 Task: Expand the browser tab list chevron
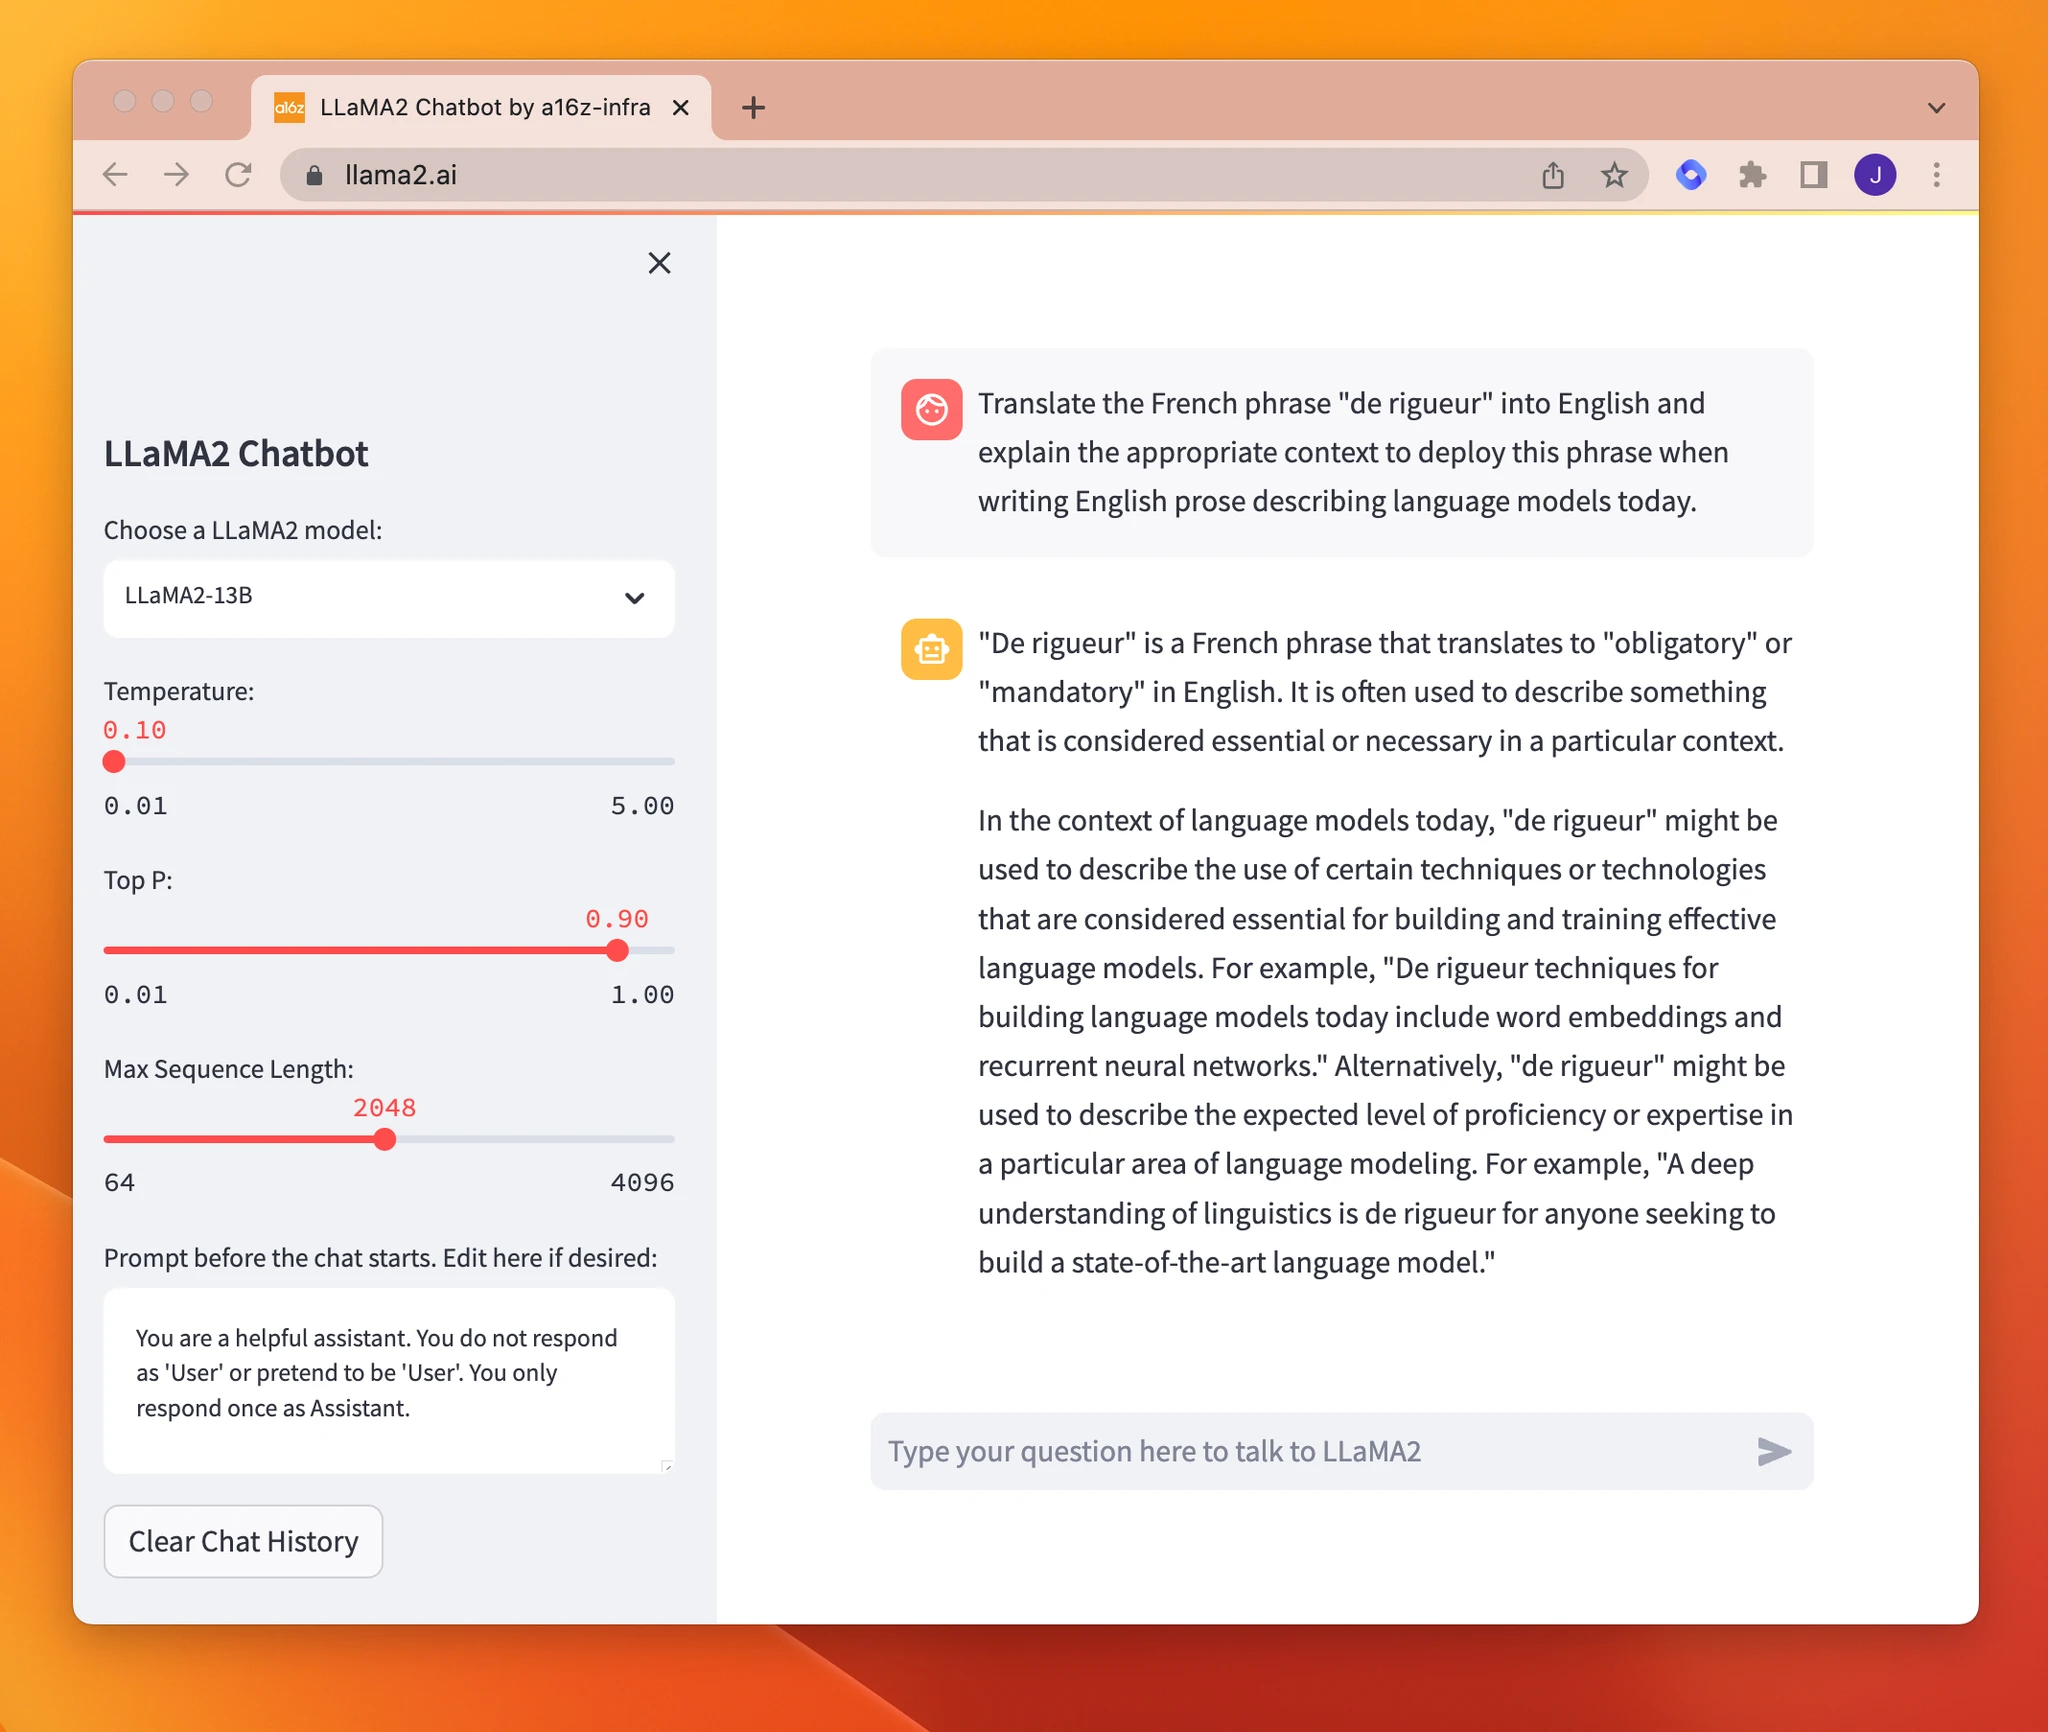point(1937,107)
